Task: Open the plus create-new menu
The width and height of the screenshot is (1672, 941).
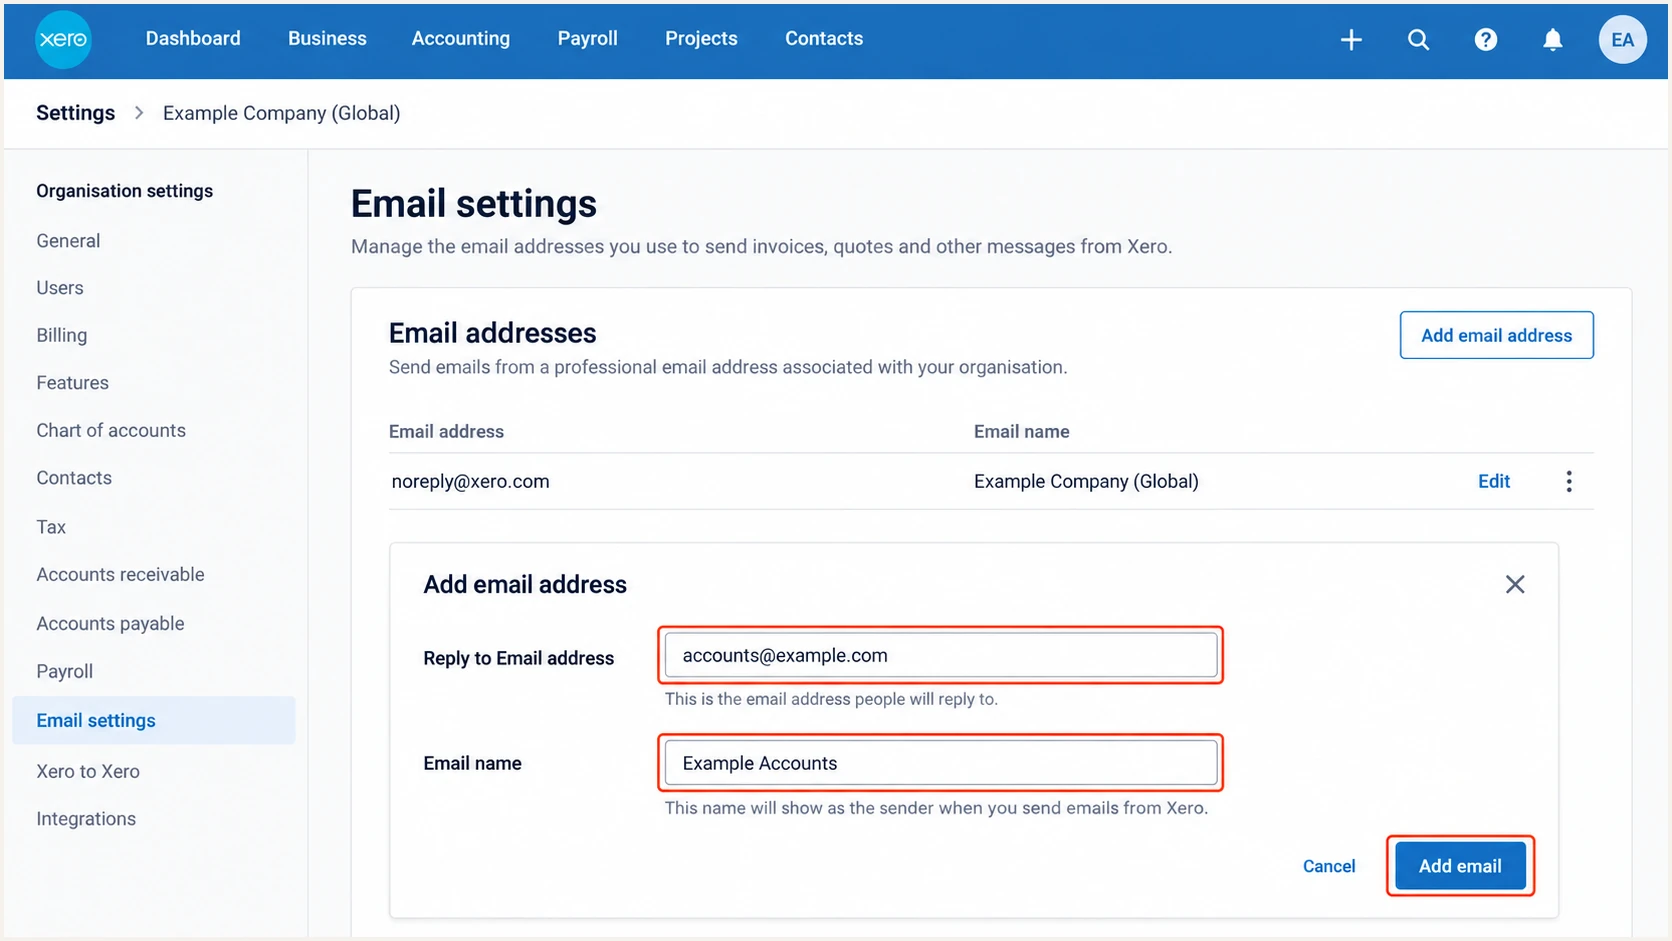Action: point(1351,40)
